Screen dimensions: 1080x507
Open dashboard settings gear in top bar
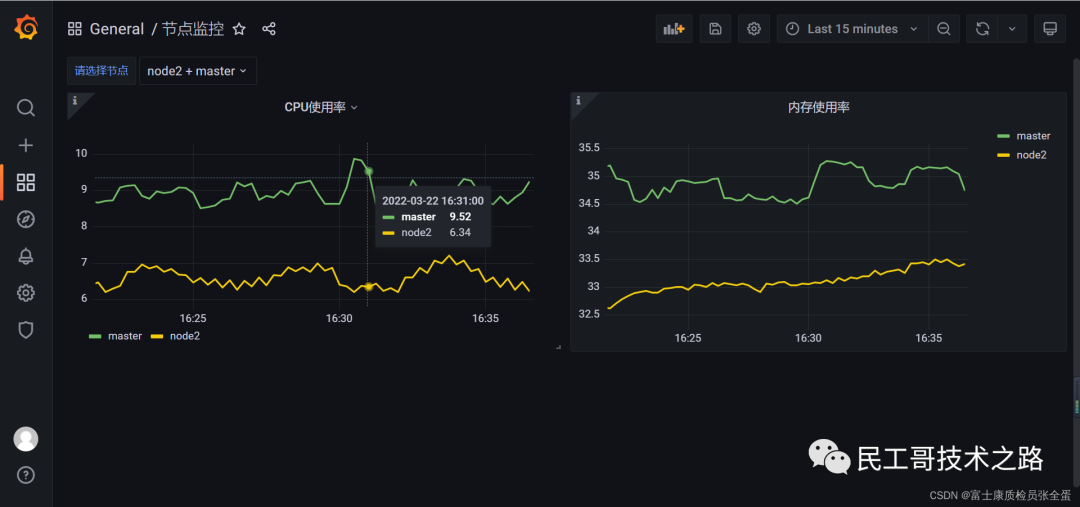click(x=754, y=29)
